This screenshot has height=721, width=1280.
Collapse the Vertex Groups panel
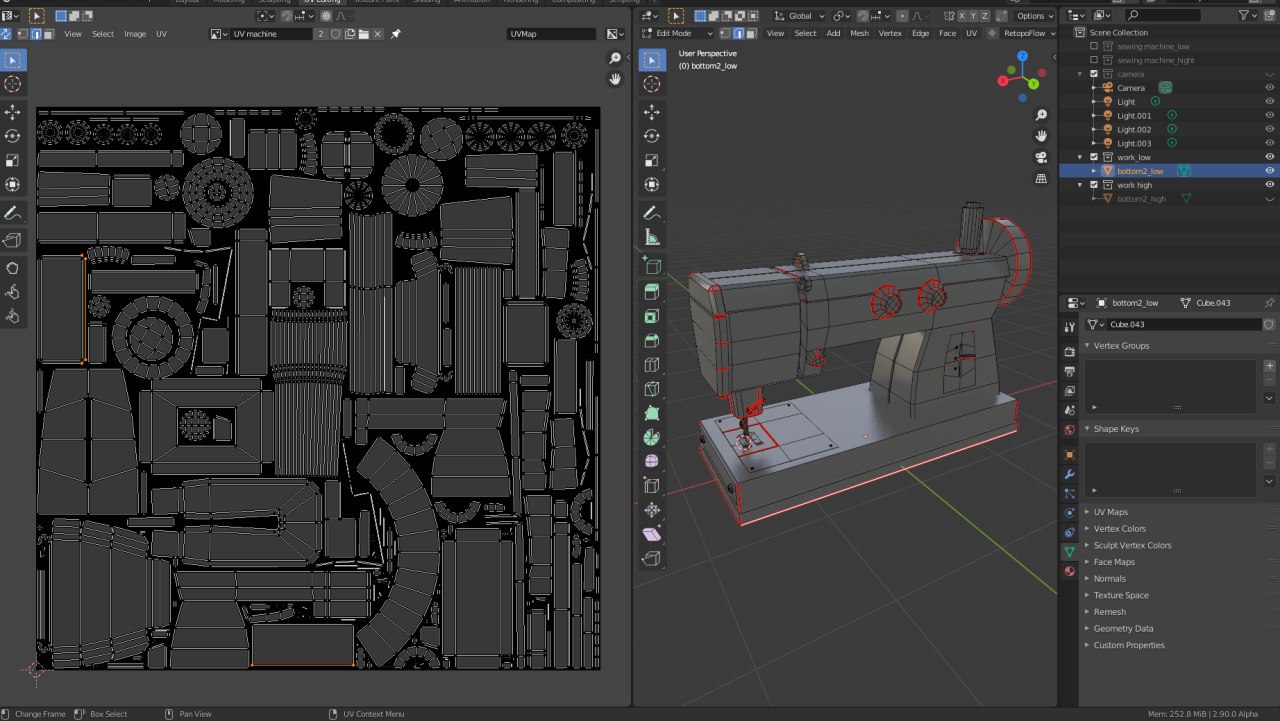click(x=1121, y=346)
